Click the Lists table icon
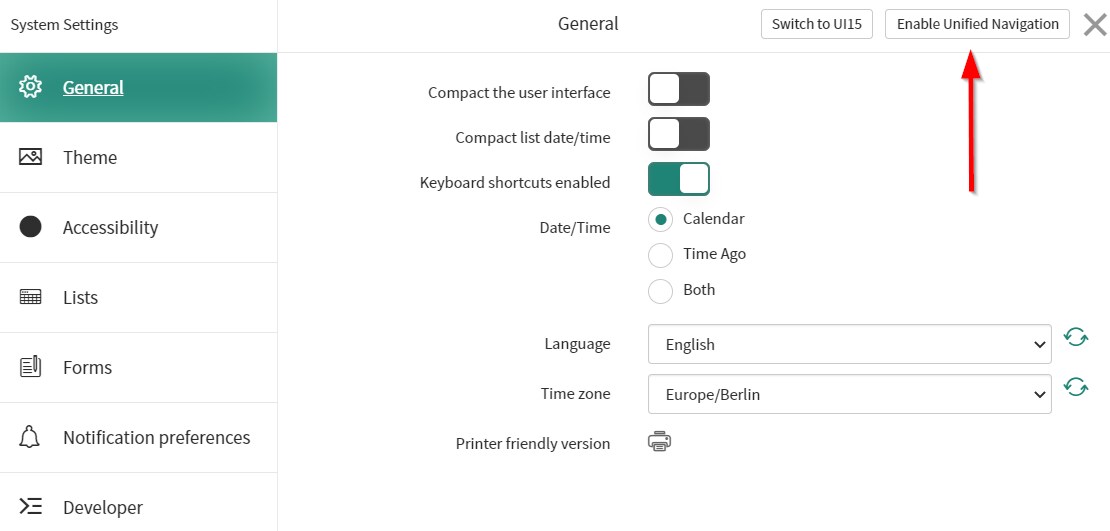 [31, 297]
